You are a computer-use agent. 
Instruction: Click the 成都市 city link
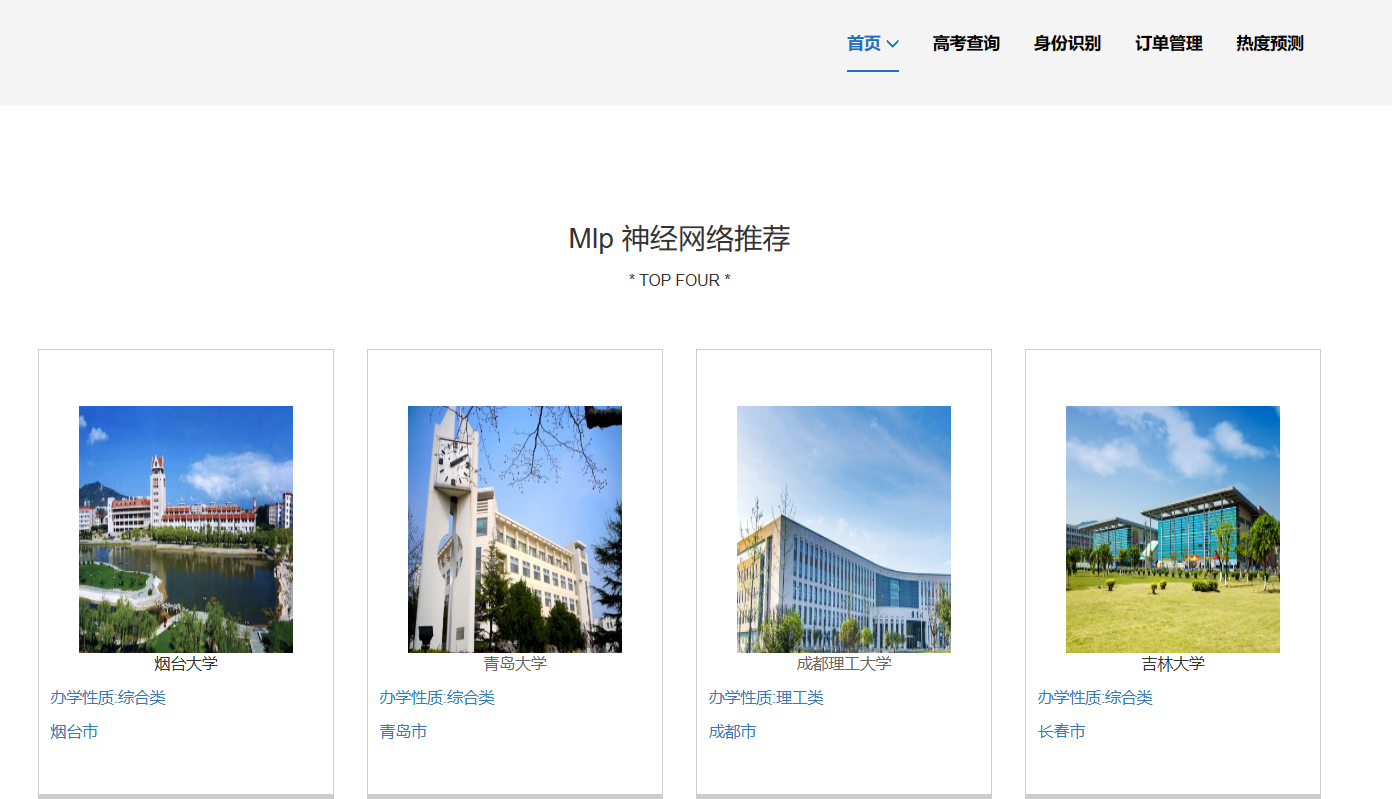(x=732, y=732)
